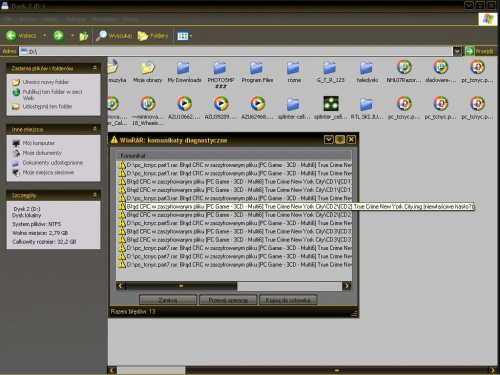Open the Views icon button
The height and width of the screenshot is (375, 500).
tap(183, 36)
